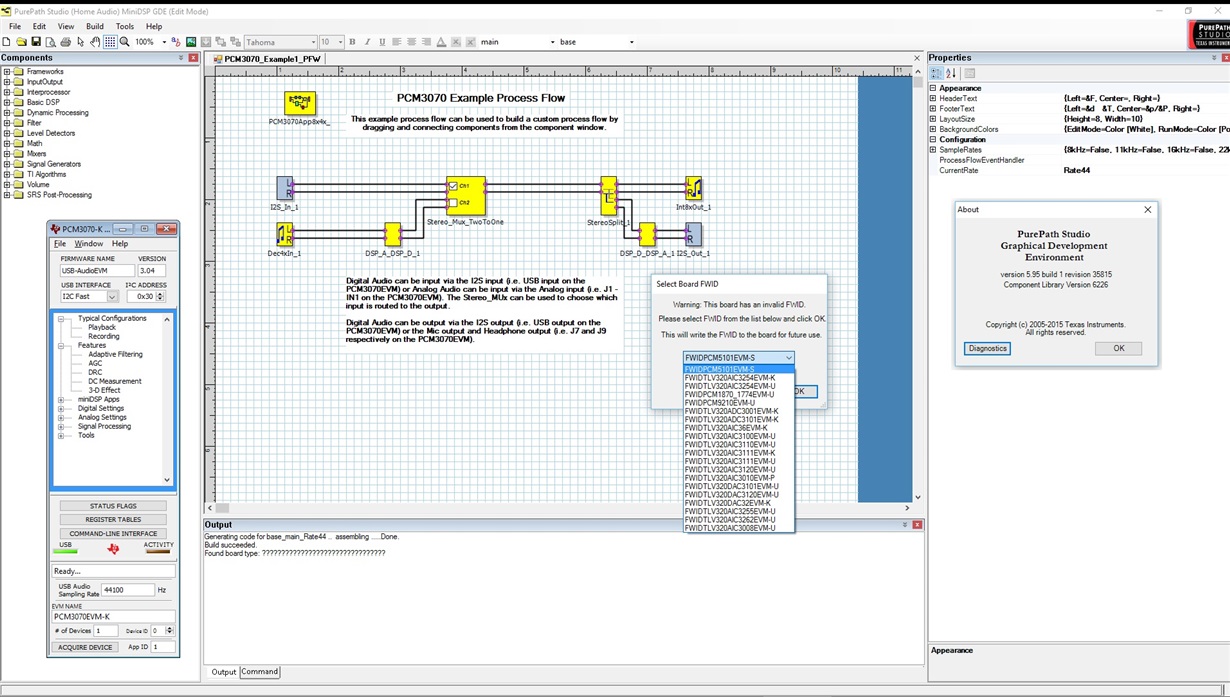Open the USB Interface I2C Fast dropdown

pos(112,297)
